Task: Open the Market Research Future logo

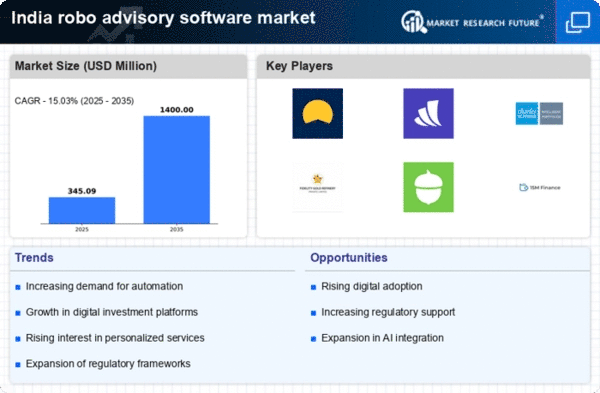Action: click(472, 22)
